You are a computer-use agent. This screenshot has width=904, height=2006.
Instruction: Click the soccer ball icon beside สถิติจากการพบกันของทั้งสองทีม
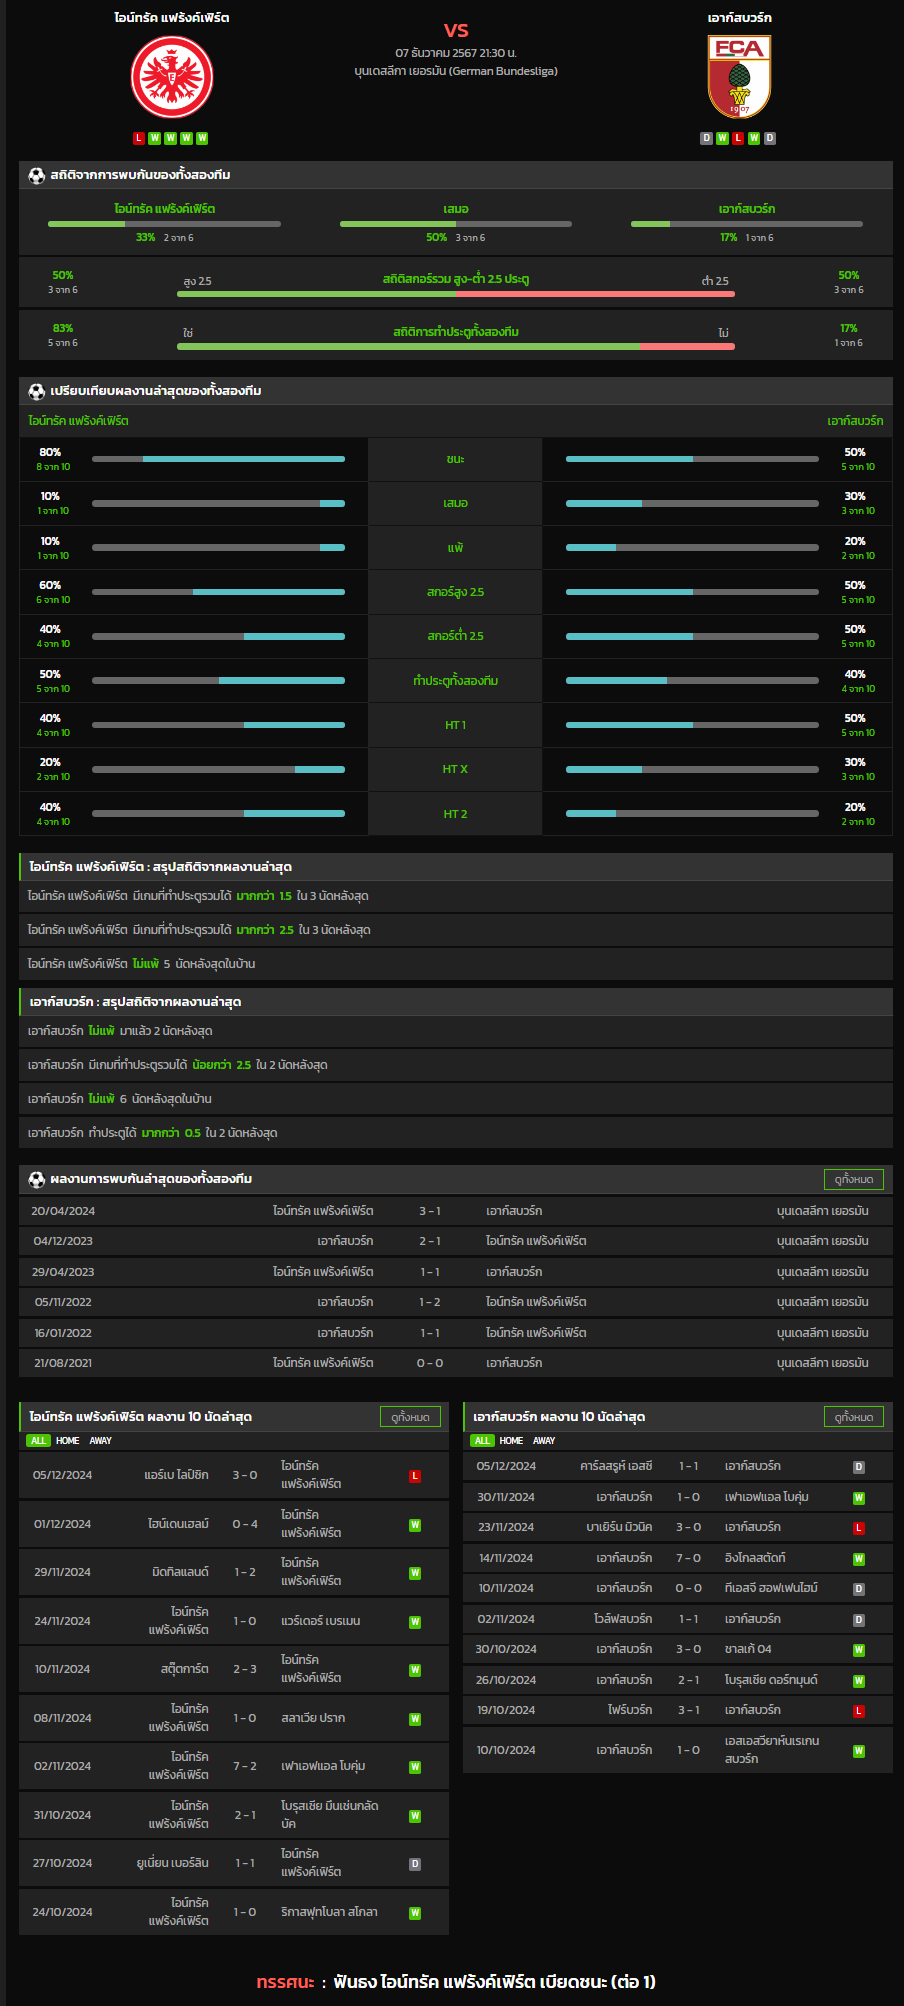(x=37, y=175)
